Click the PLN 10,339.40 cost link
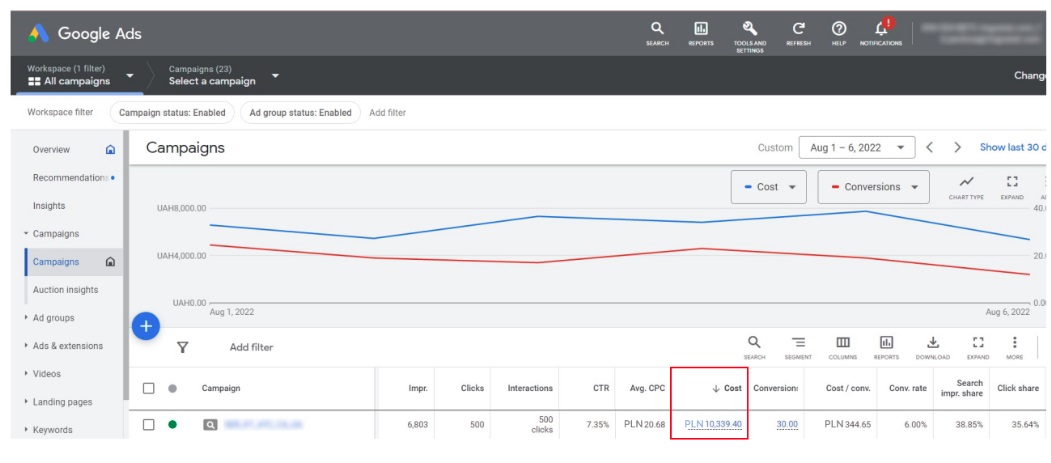The width and height of the screenshot is (1051, 463). tap(713, 424)
